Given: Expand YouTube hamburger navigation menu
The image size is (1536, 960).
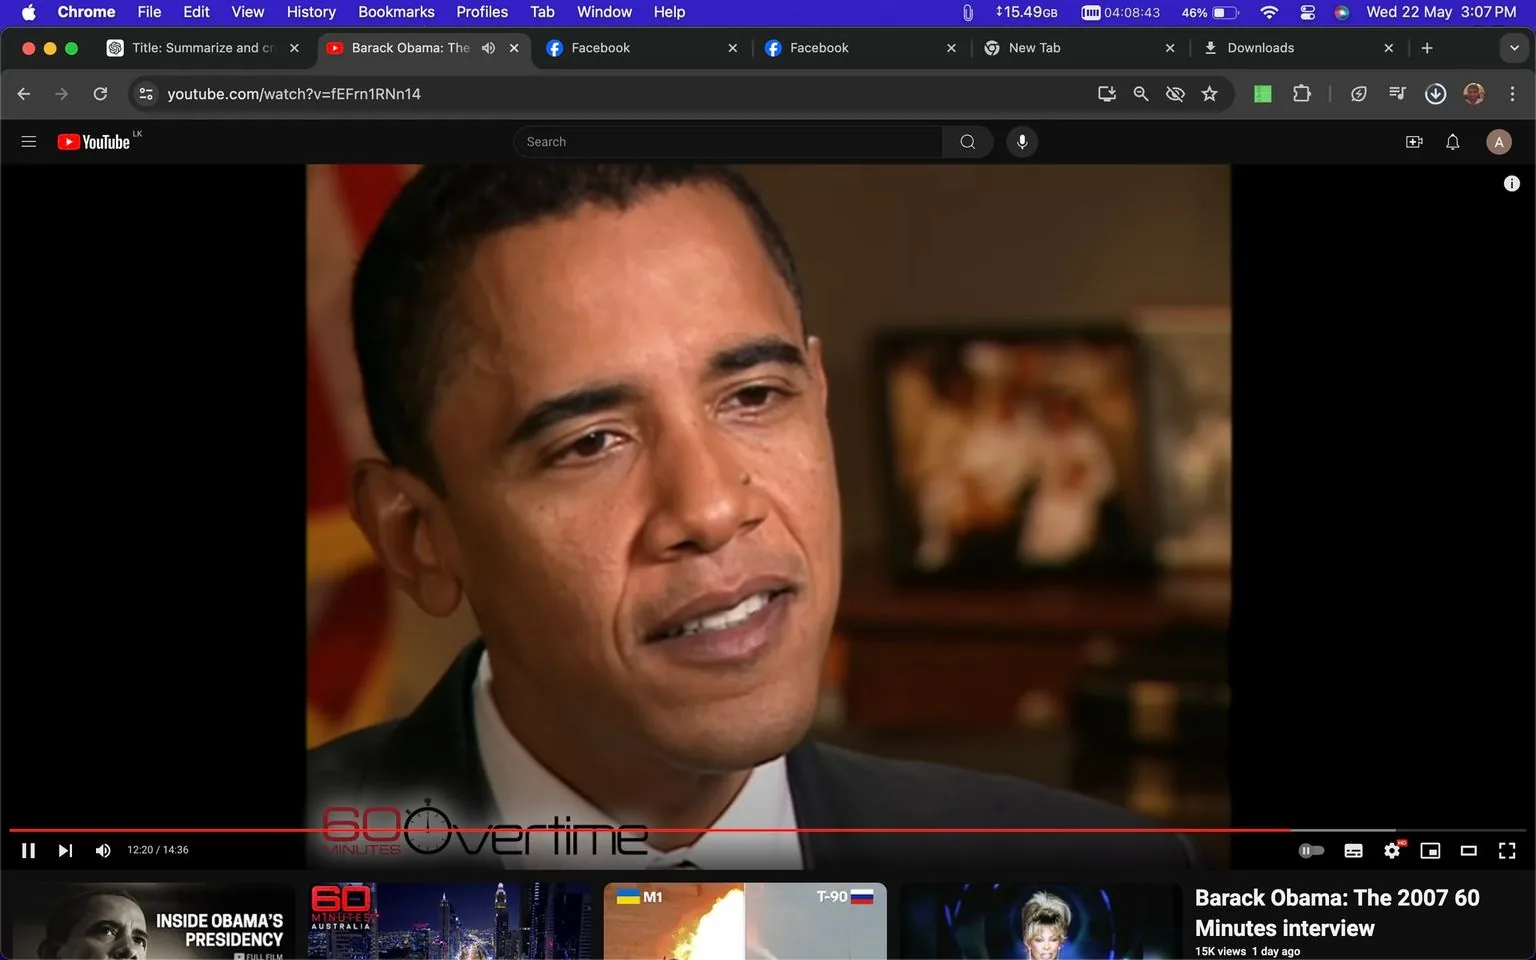Looking at the screenshot, I should (x=28, y=141).
